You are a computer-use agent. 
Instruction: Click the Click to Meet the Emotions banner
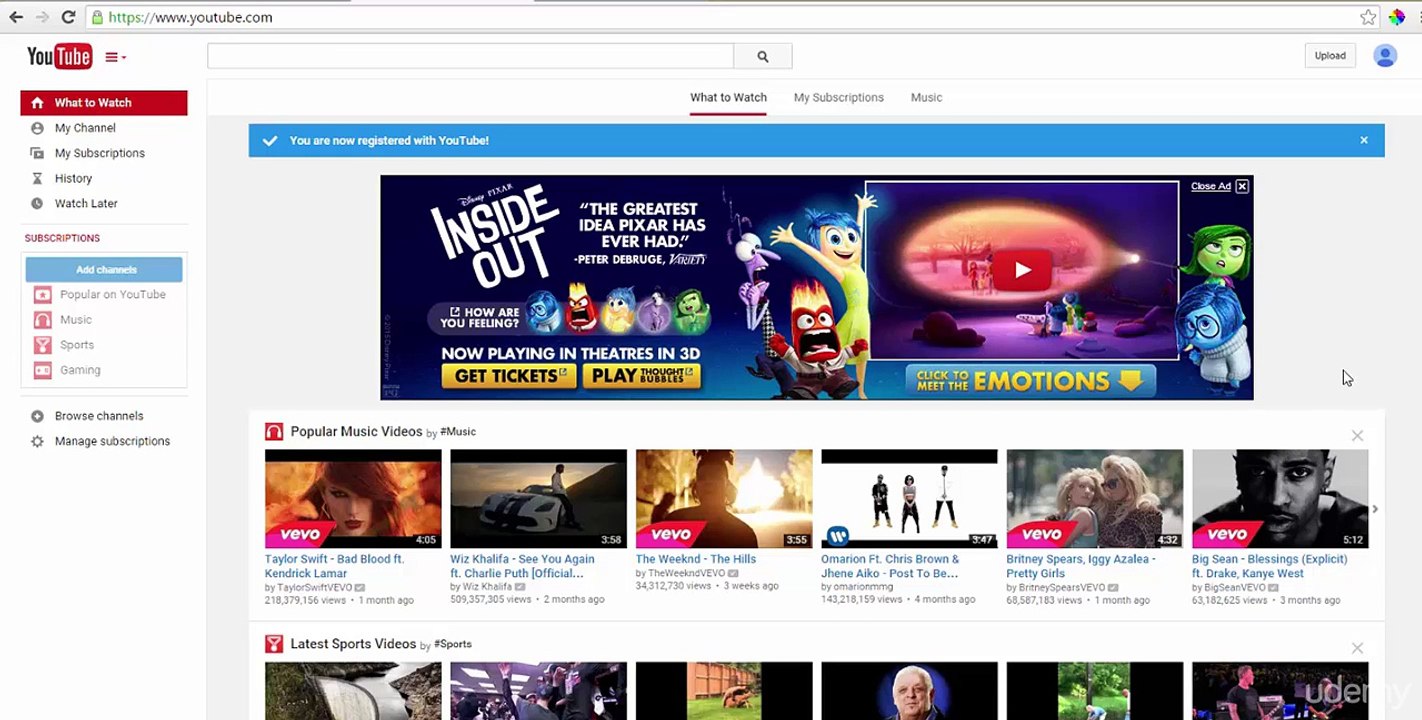click(x=1030, y=381)
